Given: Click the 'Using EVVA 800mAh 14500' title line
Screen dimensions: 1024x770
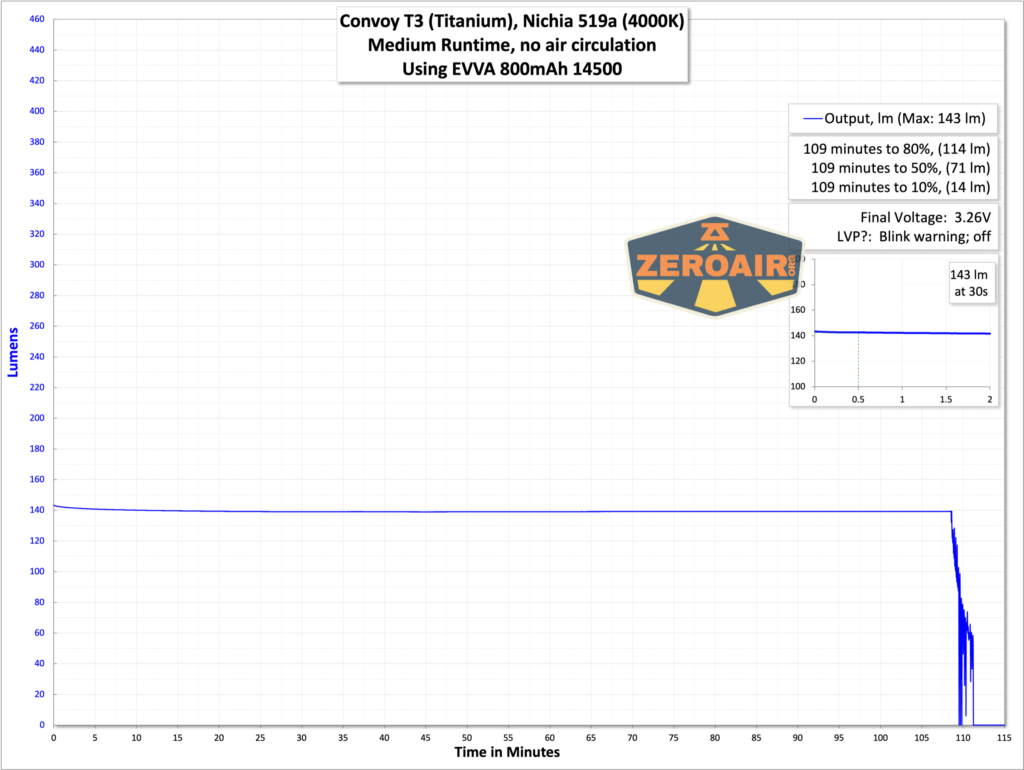Looking at the screenshot, I should pos(512,68).
